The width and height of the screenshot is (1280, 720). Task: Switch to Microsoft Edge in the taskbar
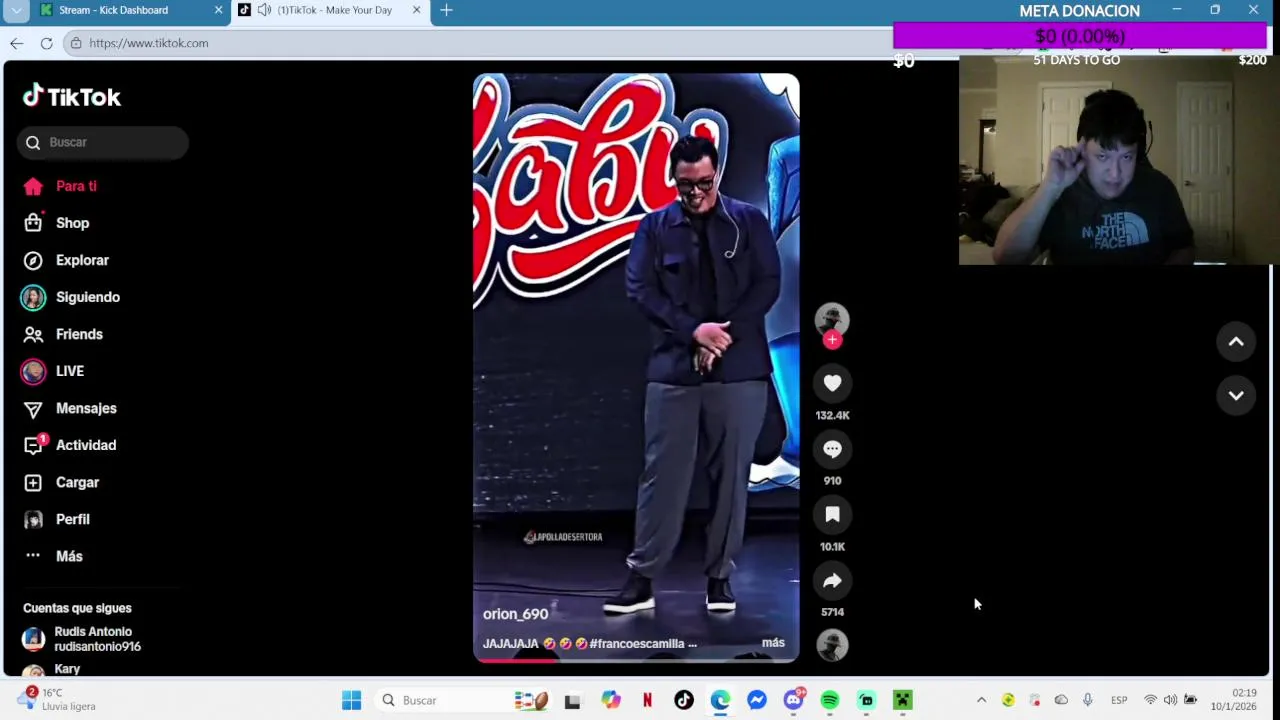tap(720, 700)
